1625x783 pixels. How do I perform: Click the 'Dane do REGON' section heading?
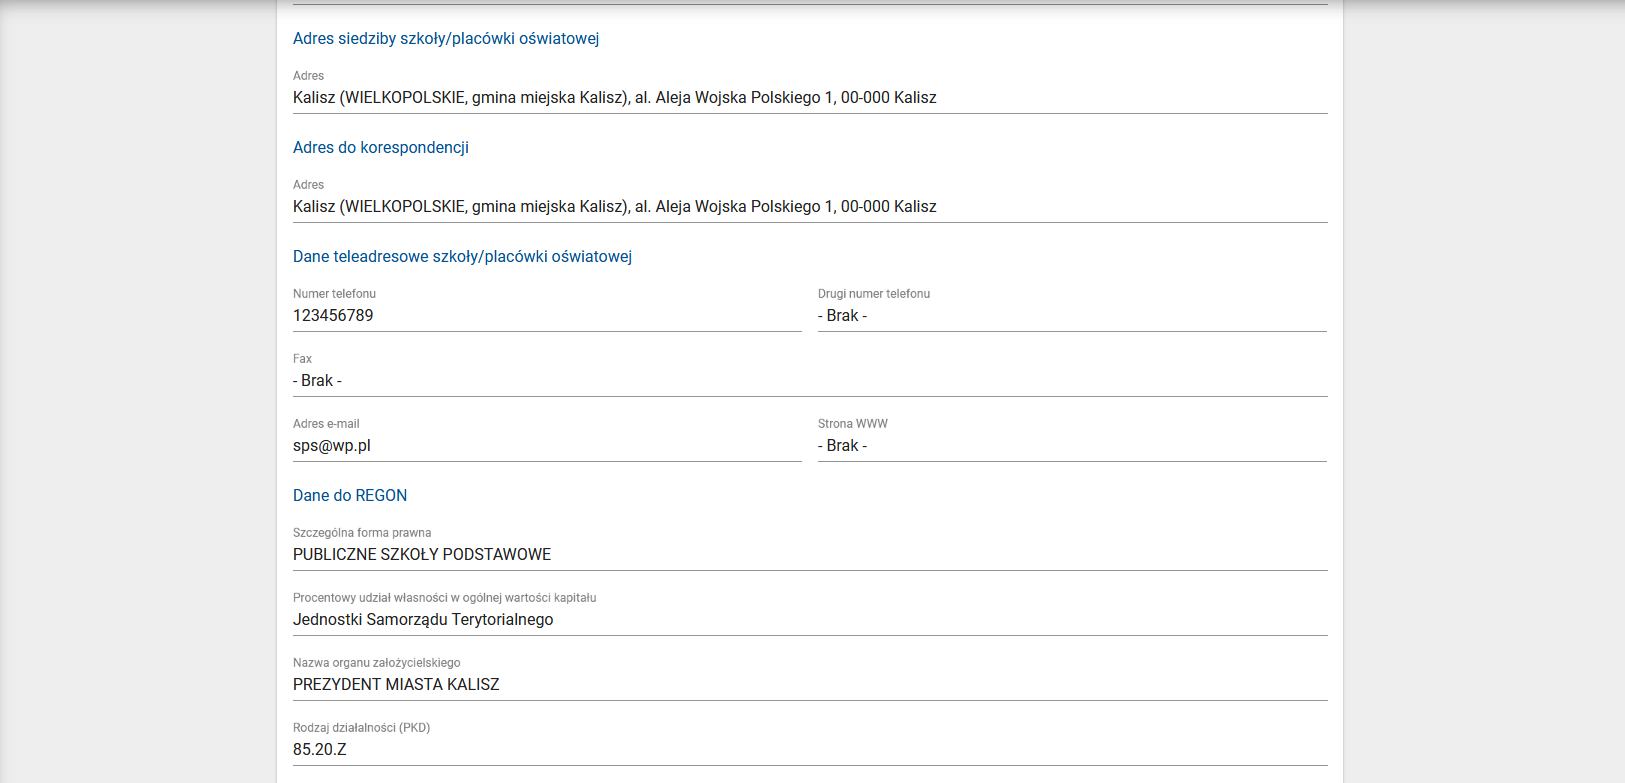(349, 496)
